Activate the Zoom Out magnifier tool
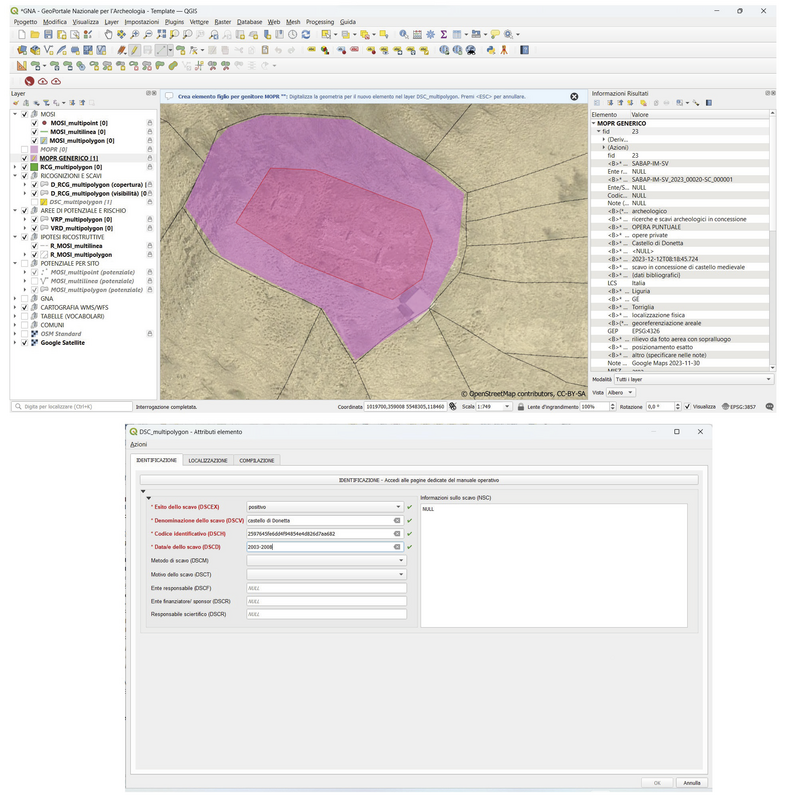The image size is (786, 798). coord(148,35)
